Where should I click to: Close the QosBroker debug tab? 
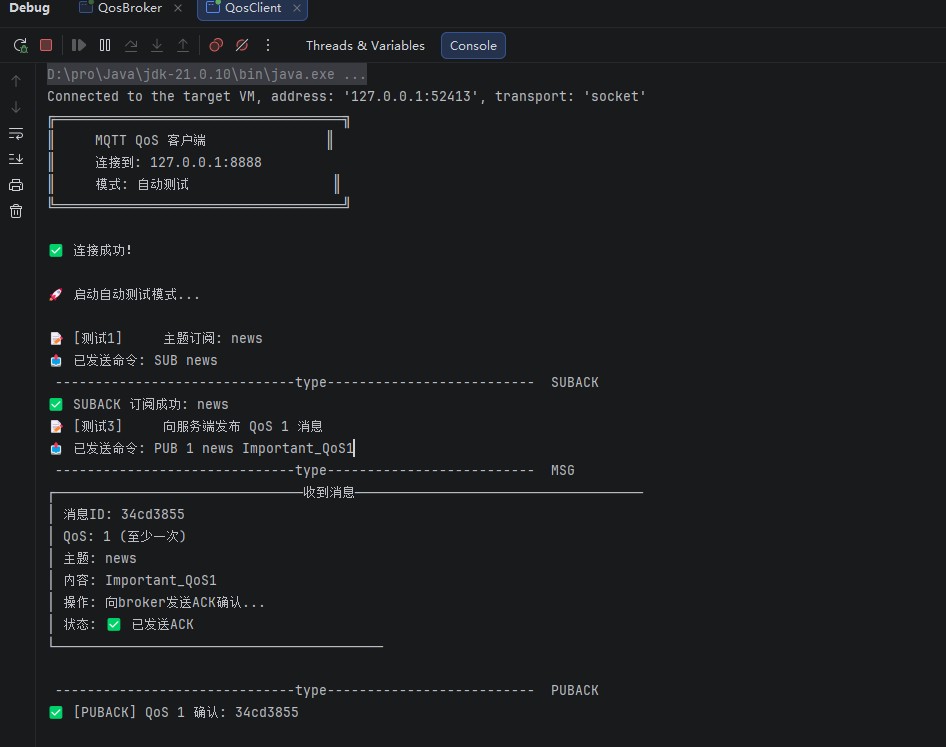(178, 8)
